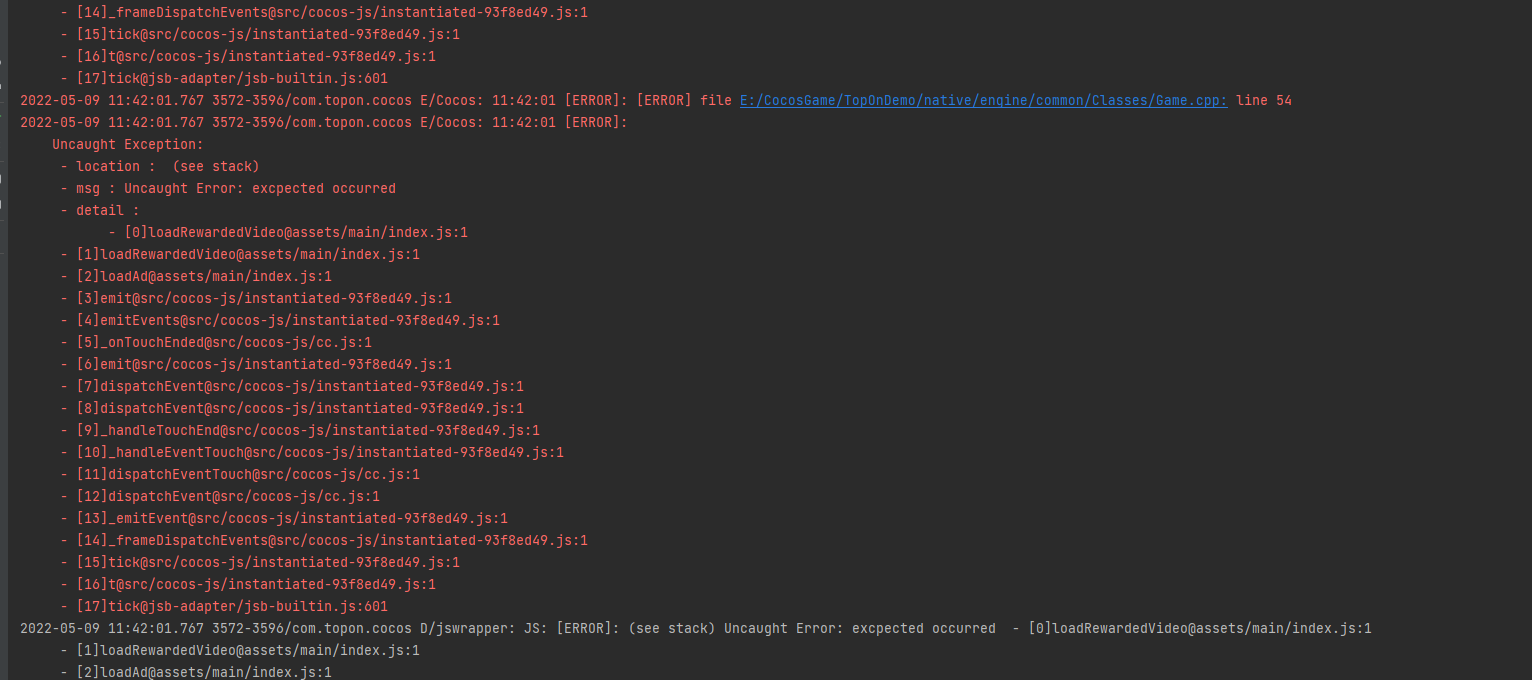Select the "Uncaught Exception:" log line
Screen dimensions: 1532x680
click(x=127, y=144)
